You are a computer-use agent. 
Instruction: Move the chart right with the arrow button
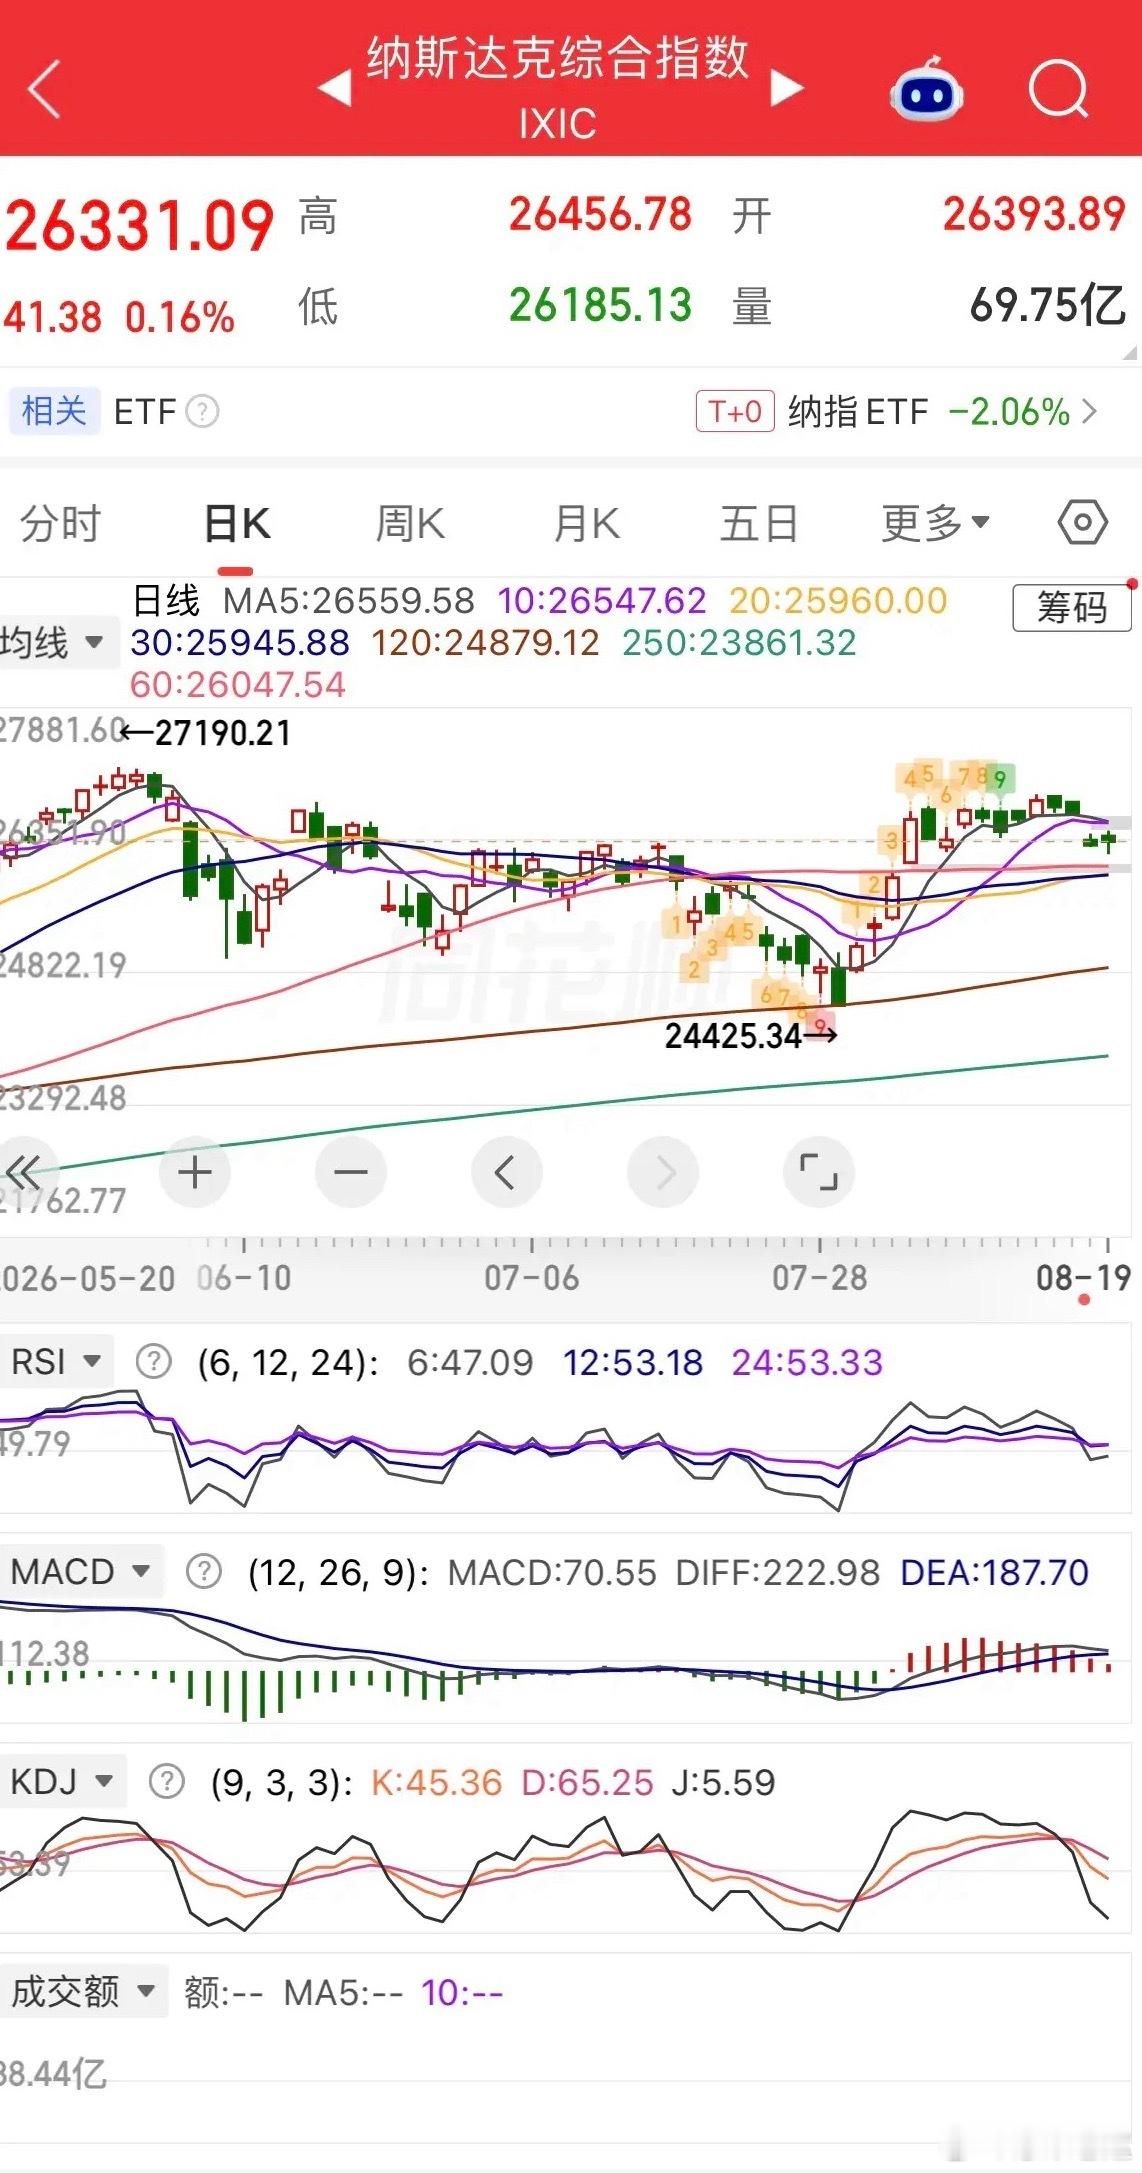[663, 1172]
